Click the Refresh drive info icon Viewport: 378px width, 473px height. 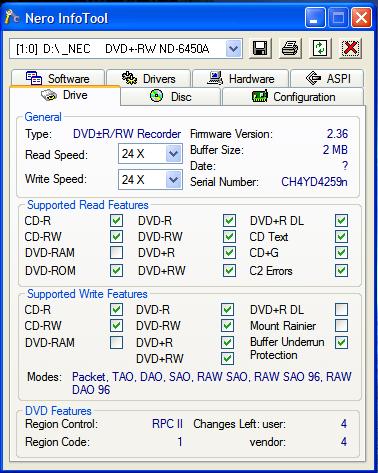320,49
